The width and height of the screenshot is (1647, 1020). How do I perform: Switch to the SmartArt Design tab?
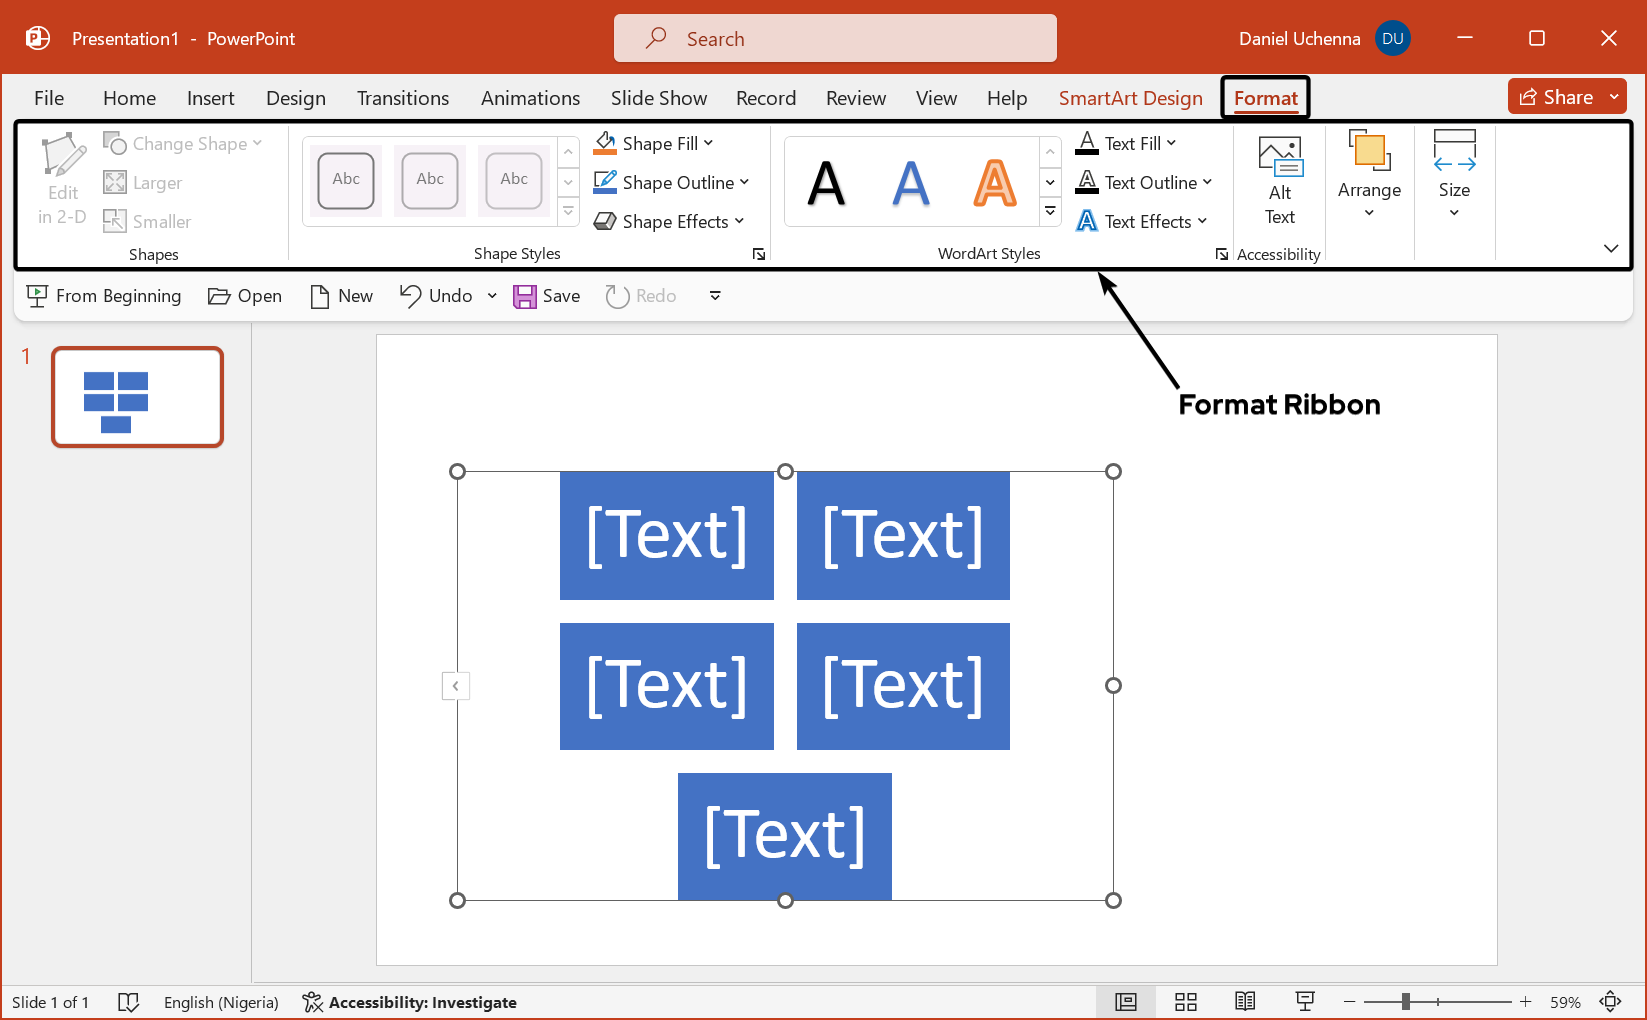pos(1130,97)
